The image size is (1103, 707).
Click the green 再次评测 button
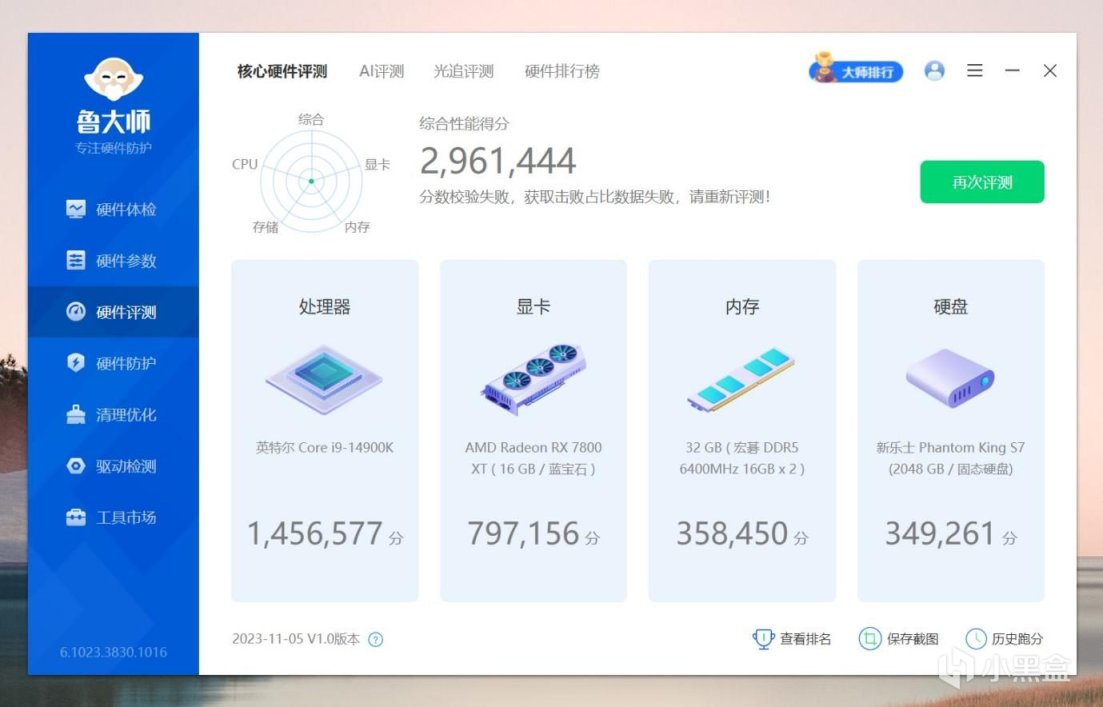(982, 182)
